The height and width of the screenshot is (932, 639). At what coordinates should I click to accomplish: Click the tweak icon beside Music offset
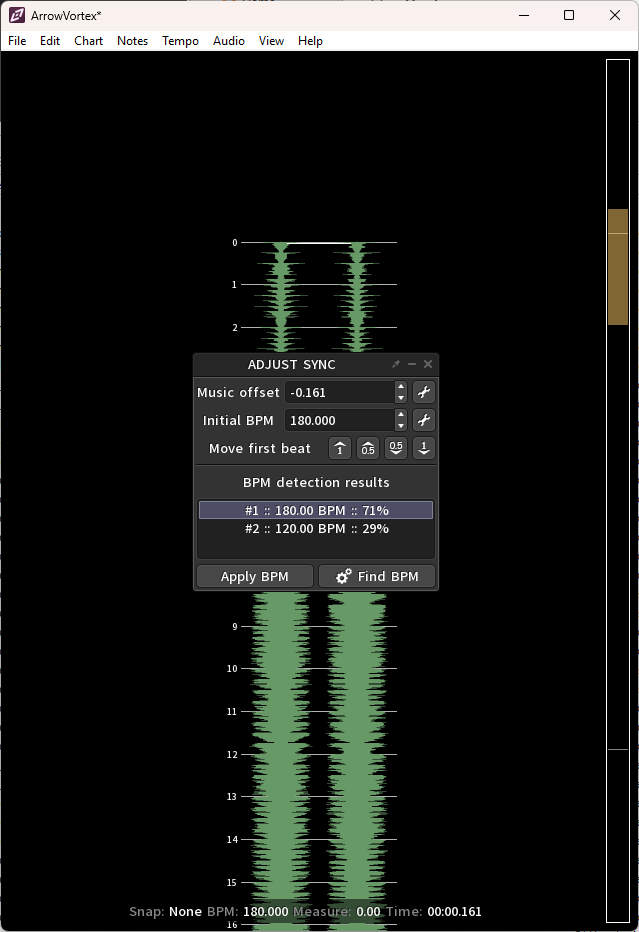(x=424, y=392)
